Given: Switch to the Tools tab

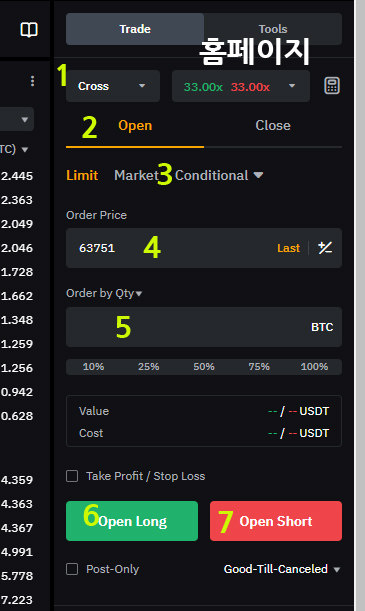Looking at the screenshot, I should (x=273, y=29).
